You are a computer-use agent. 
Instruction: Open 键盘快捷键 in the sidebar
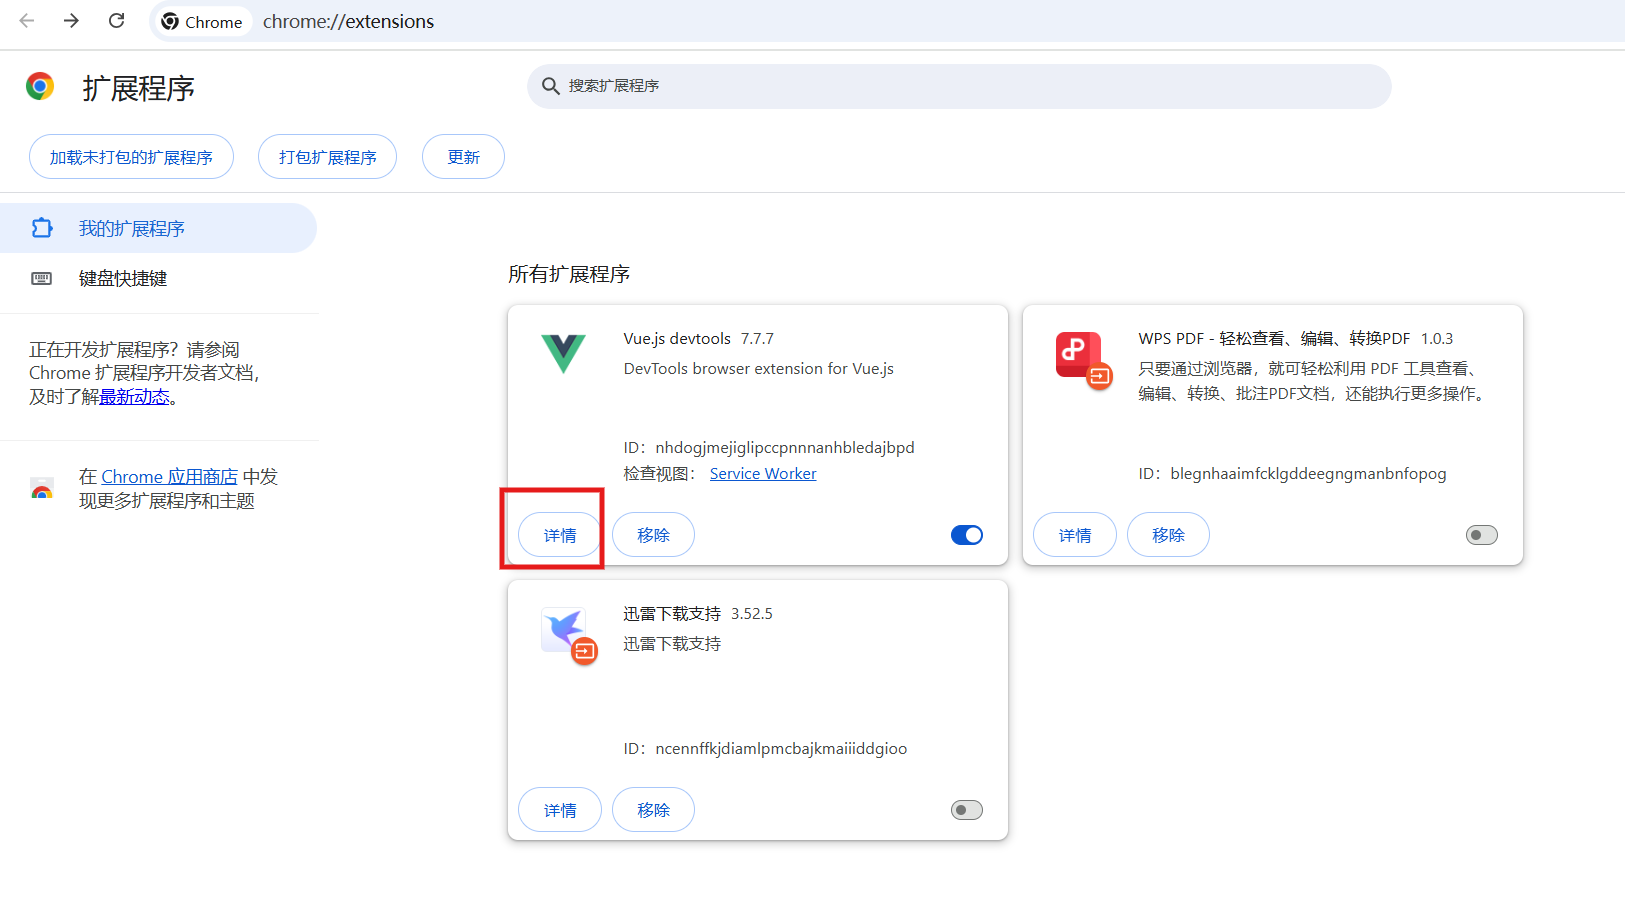tap(158, 278)
